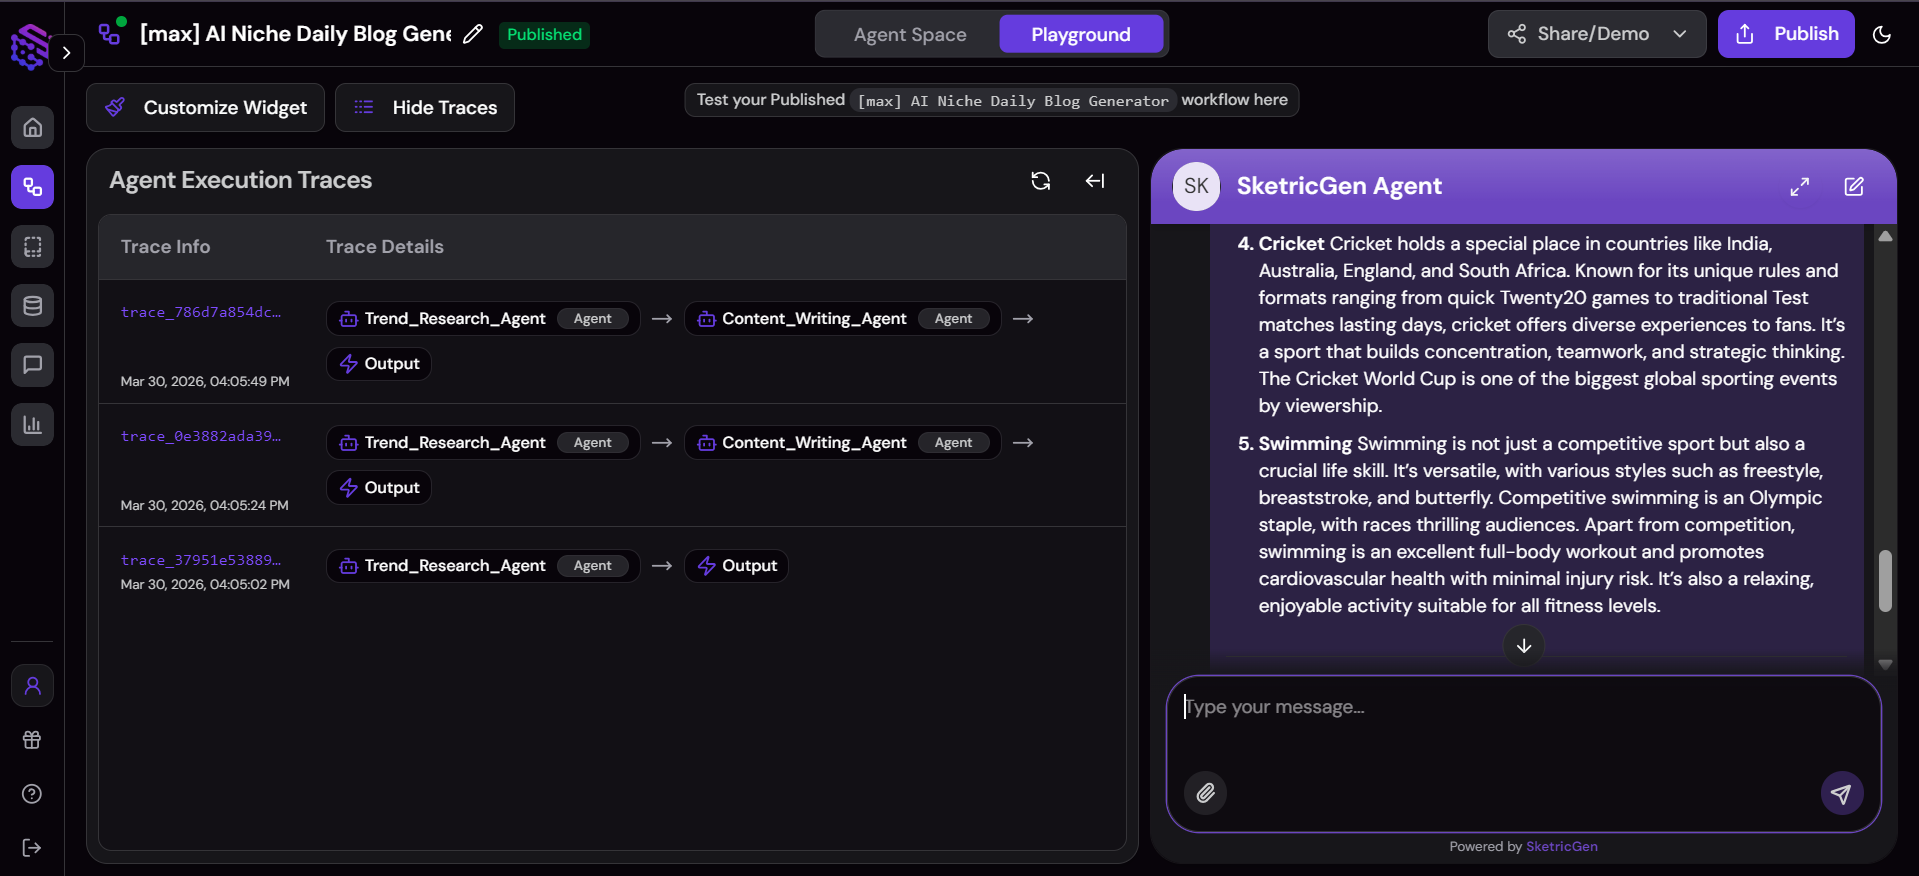The image size is (1919, 876).
Task: Open the Share/Demo dropdown
Action: 1596,34
